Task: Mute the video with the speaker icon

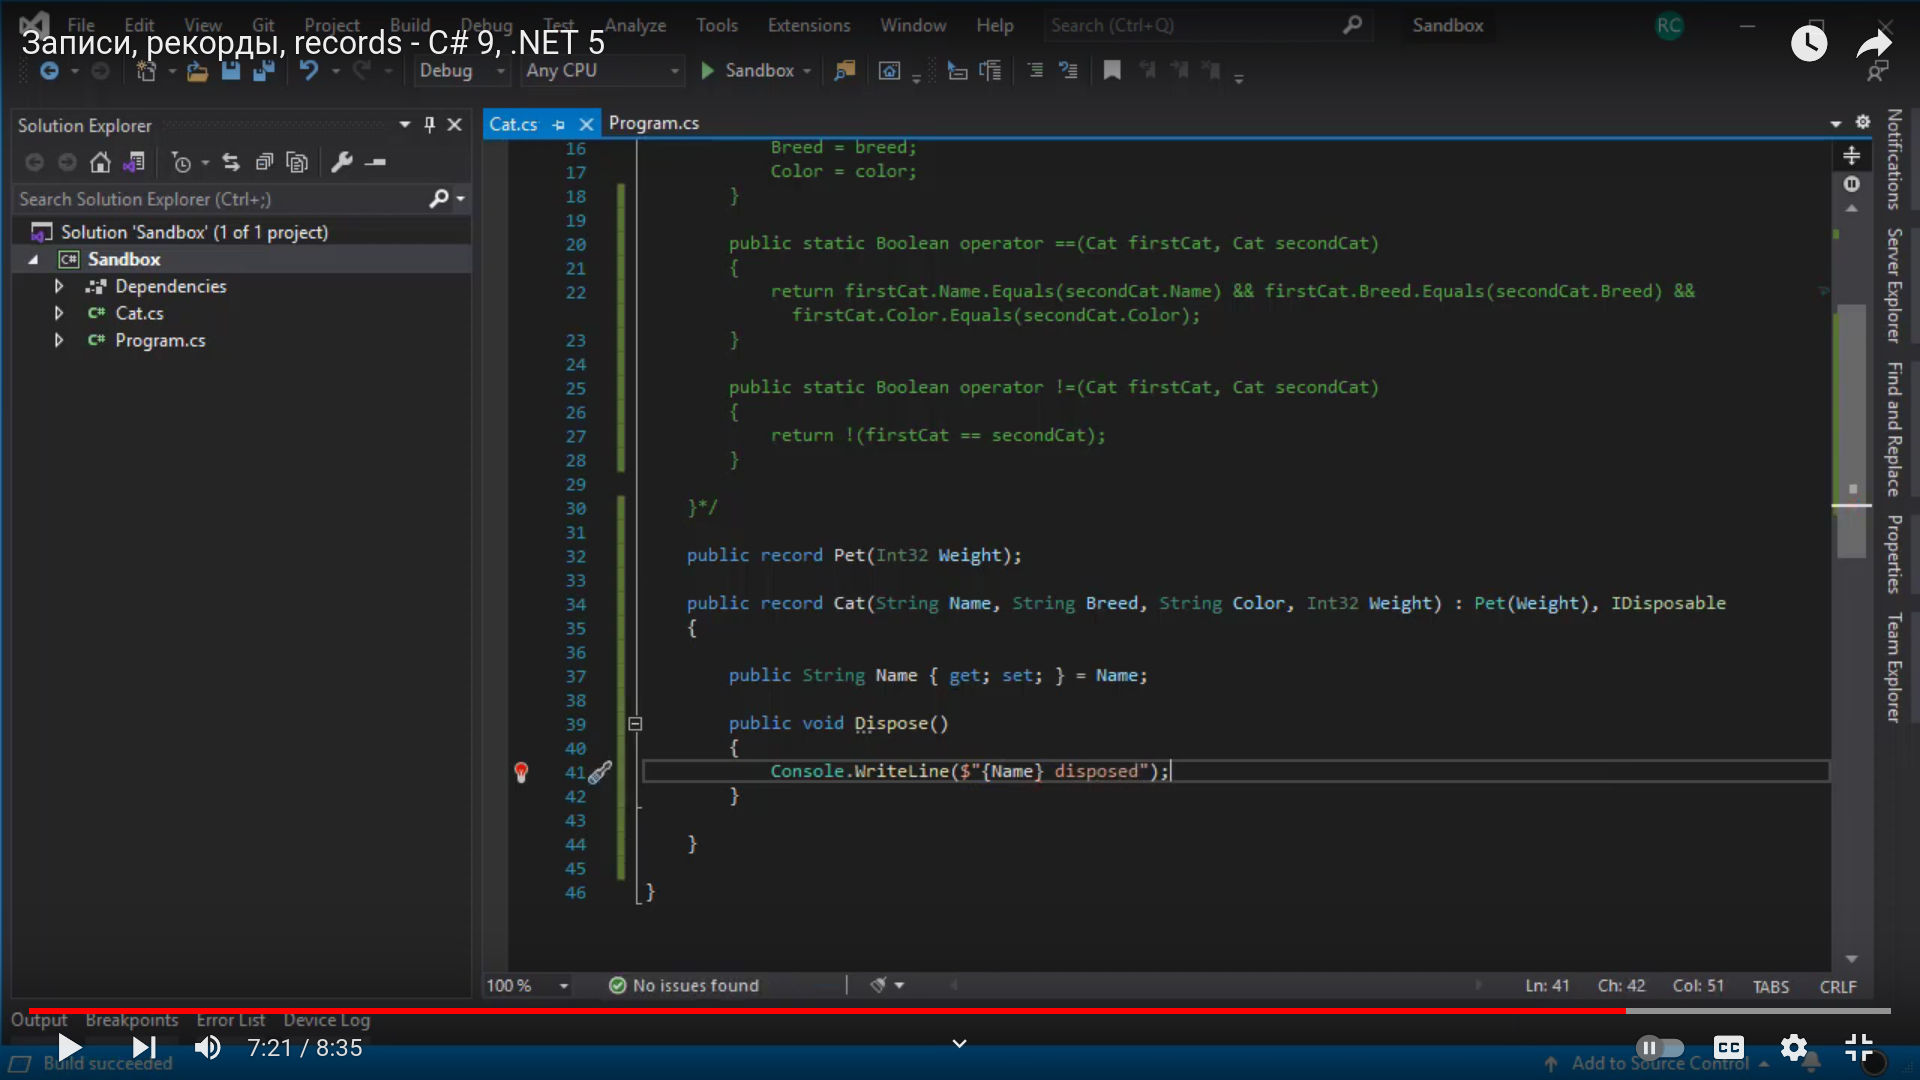Action: coord(208,1047)
